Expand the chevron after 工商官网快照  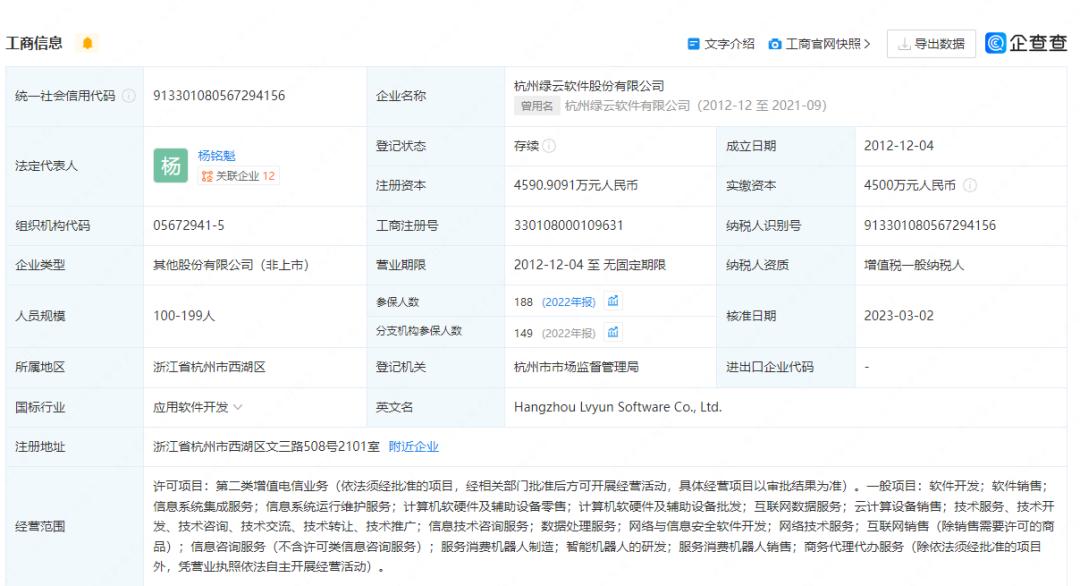tap(867, 44)
